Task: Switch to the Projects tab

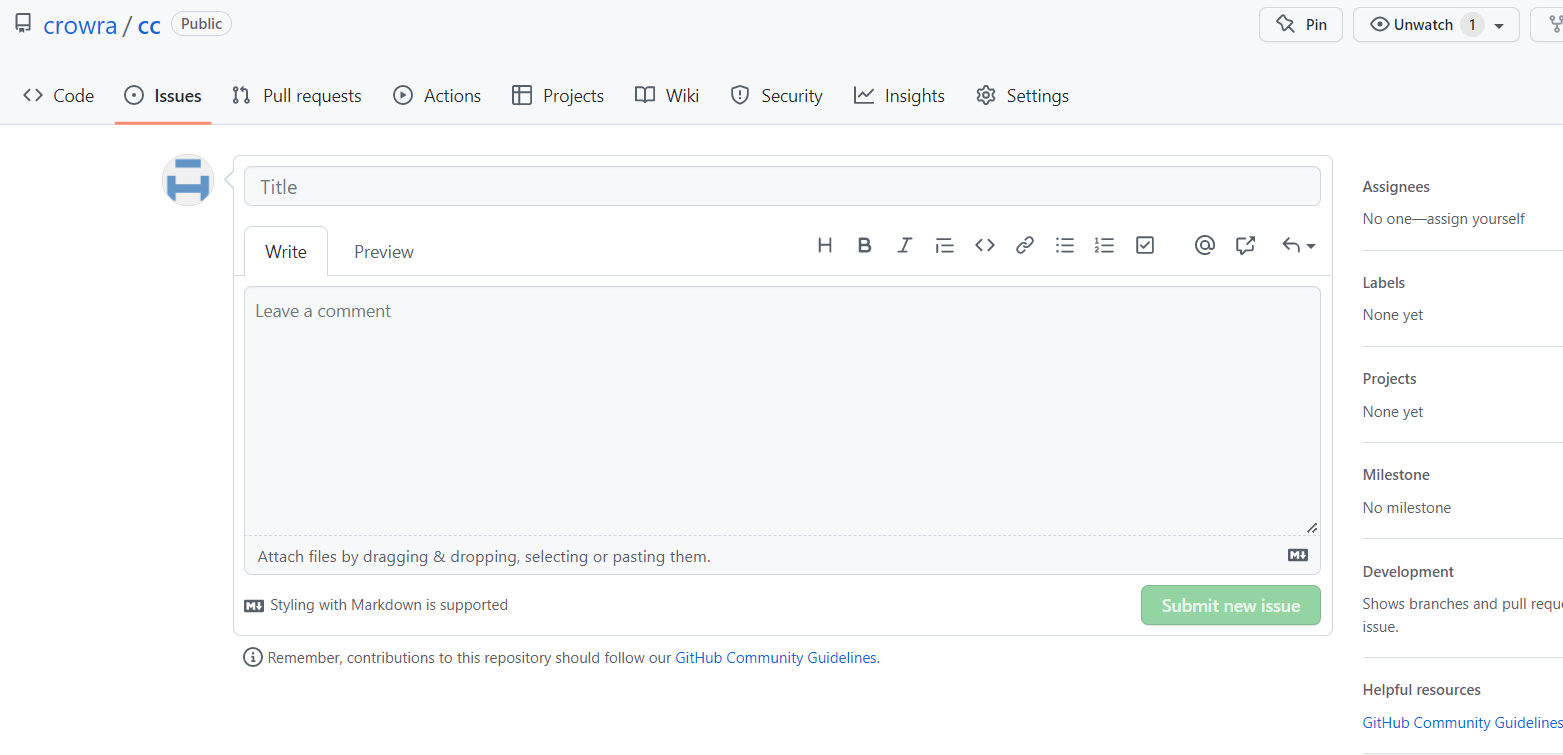Action: (558, 96)
